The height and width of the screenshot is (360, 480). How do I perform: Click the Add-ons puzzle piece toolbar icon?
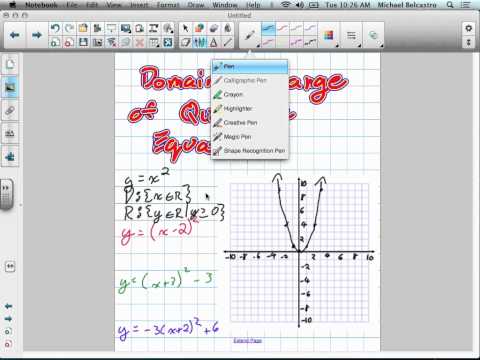coord(97,28)
